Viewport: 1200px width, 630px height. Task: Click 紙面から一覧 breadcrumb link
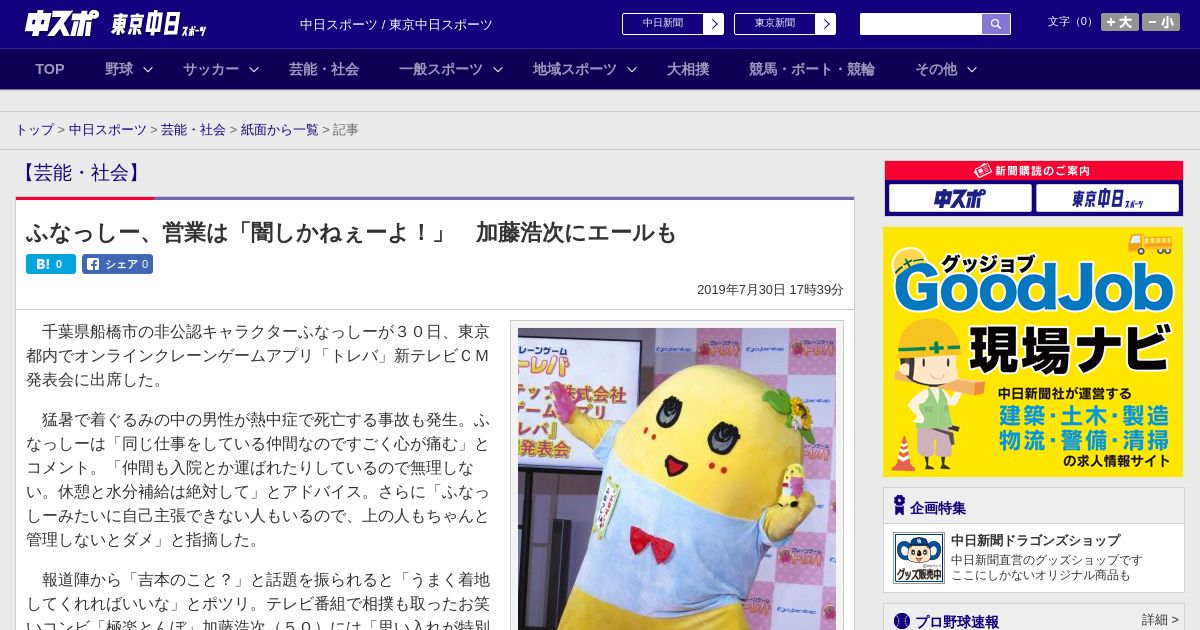click(x=279, y=130)
